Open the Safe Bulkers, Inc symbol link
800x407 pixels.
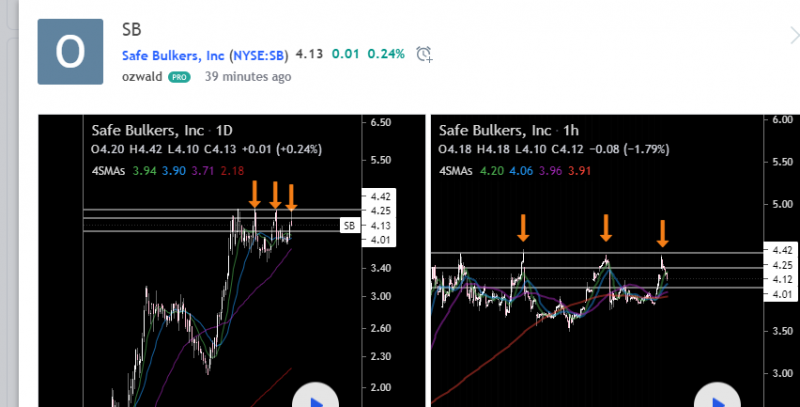[x=172, y=54]
